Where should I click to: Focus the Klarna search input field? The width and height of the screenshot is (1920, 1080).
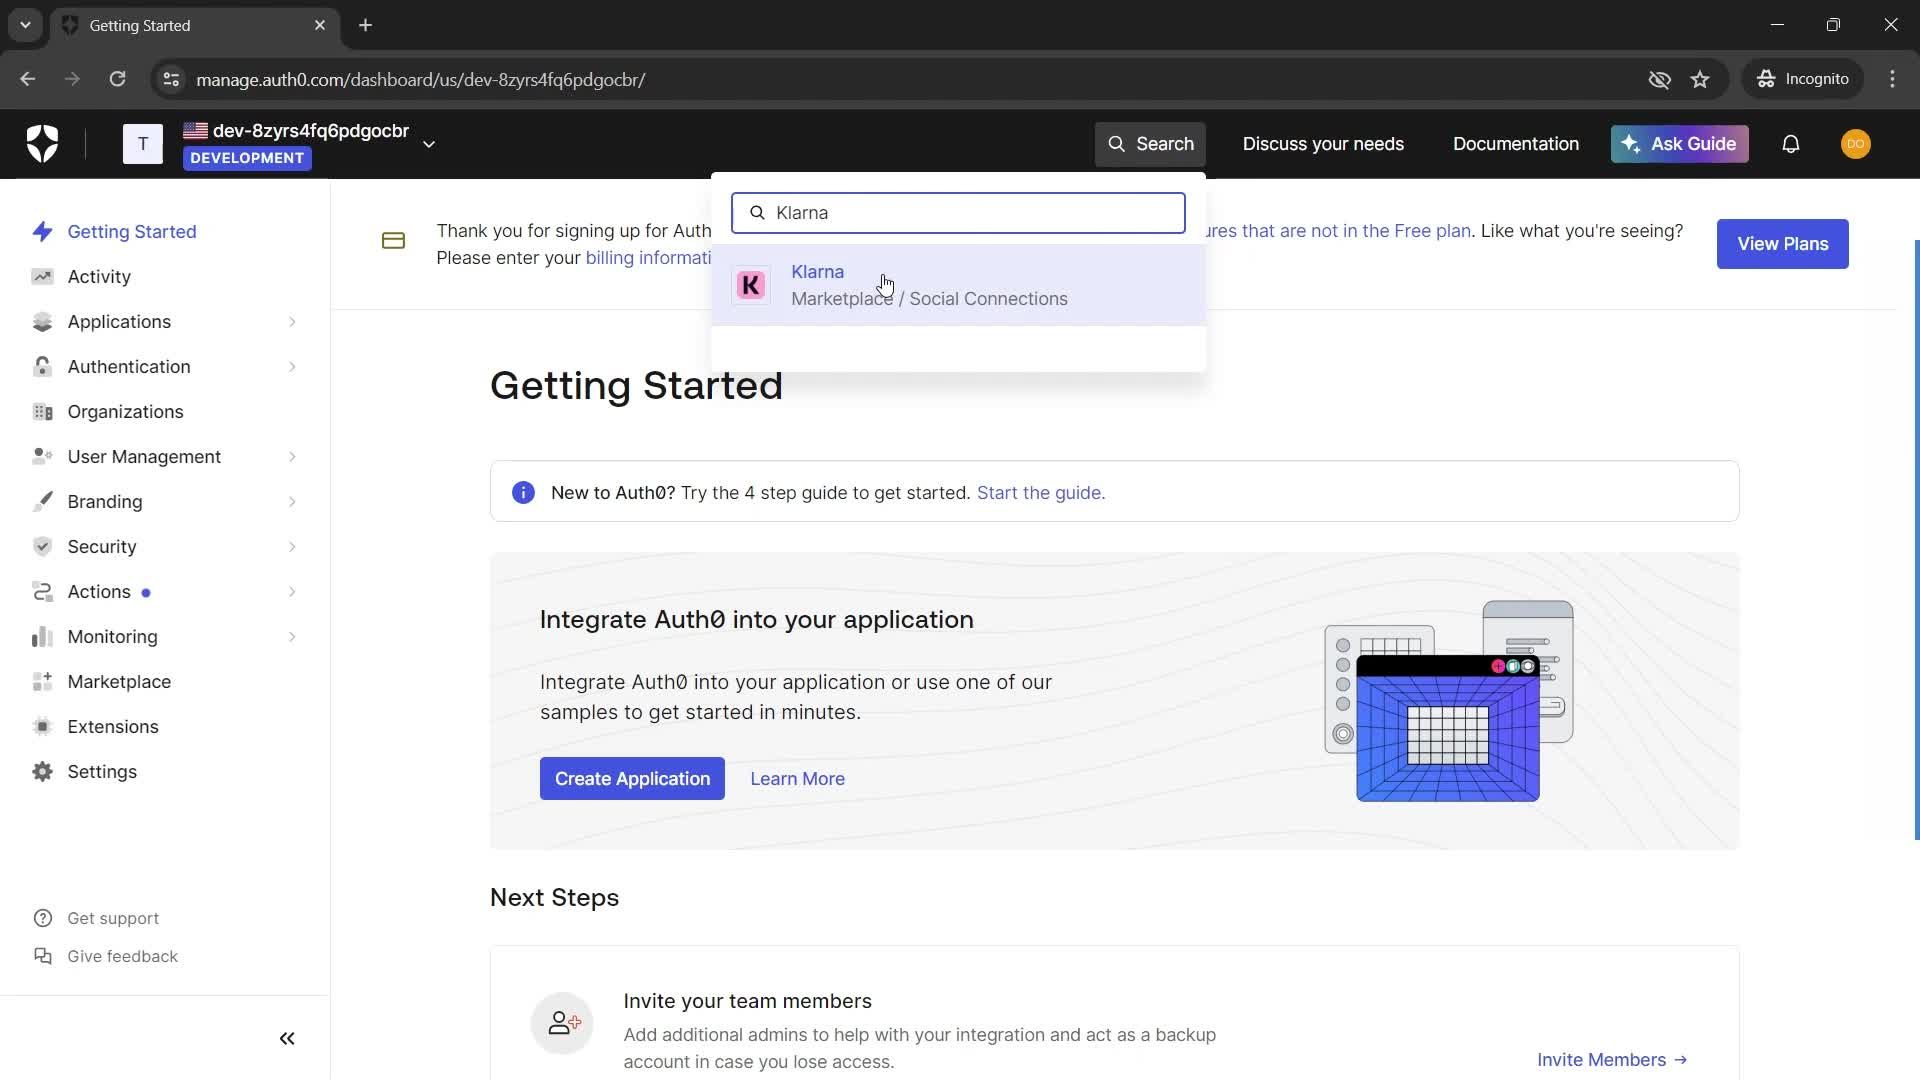pyautogui.click(x=958, y=213)
